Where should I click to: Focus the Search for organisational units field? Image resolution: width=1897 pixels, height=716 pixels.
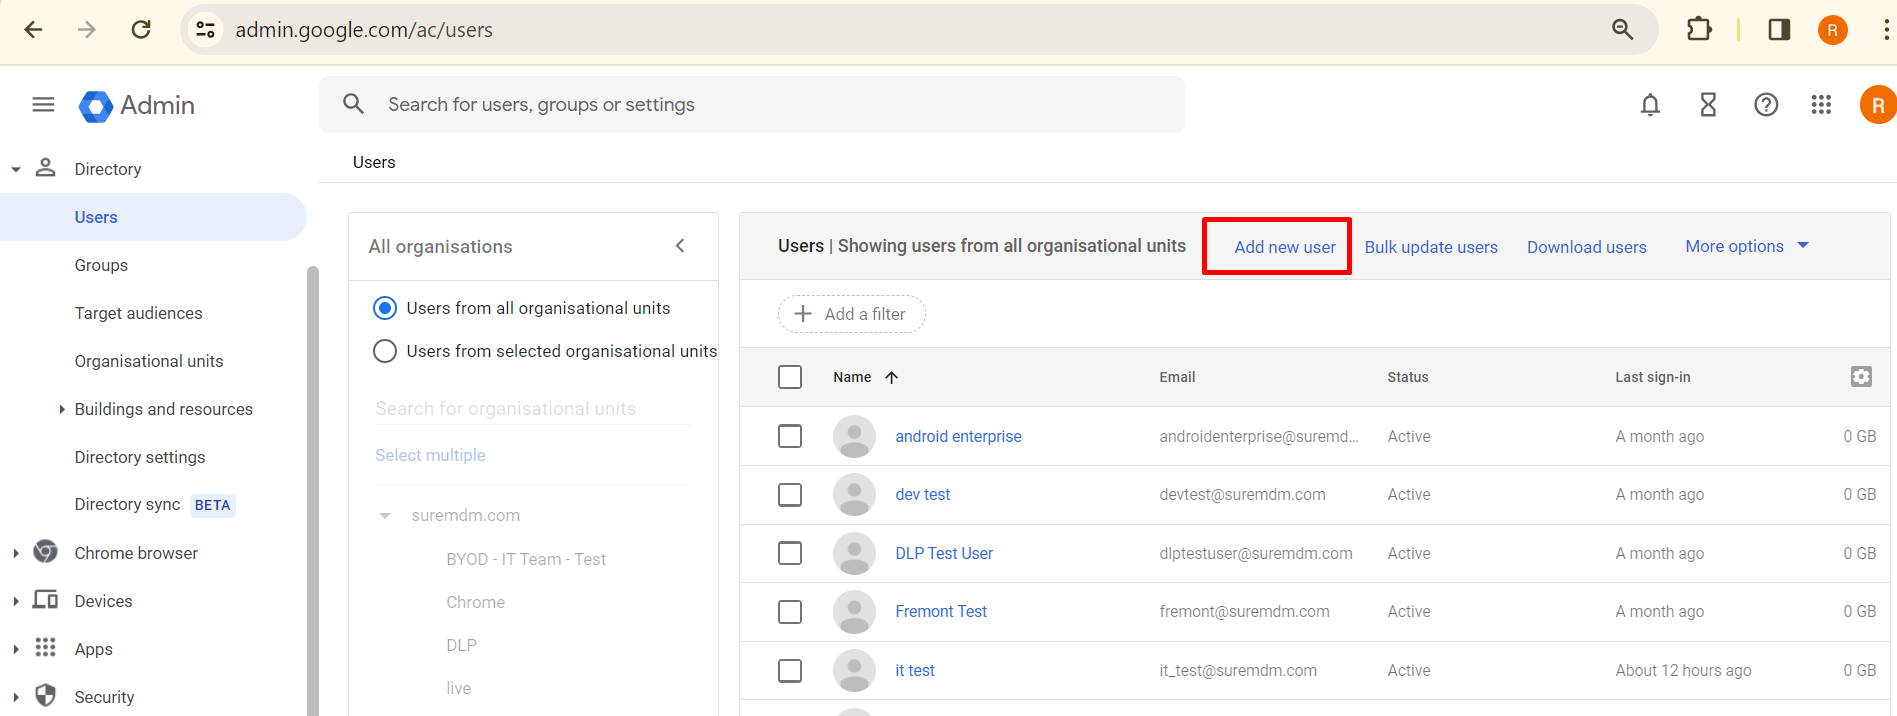[x=532, y=408]
